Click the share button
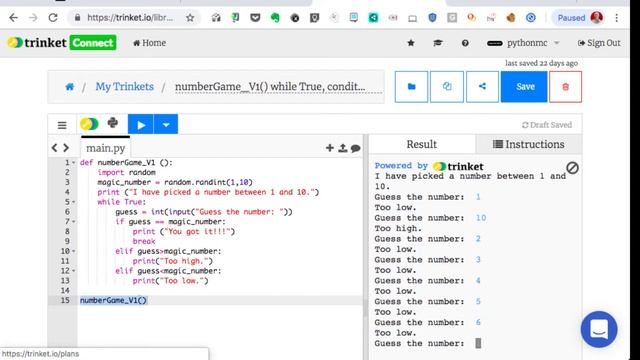 482,87
